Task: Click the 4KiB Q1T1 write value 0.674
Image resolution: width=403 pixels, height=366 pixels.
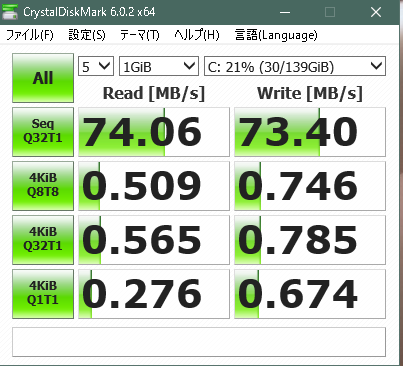Action: 310,294
